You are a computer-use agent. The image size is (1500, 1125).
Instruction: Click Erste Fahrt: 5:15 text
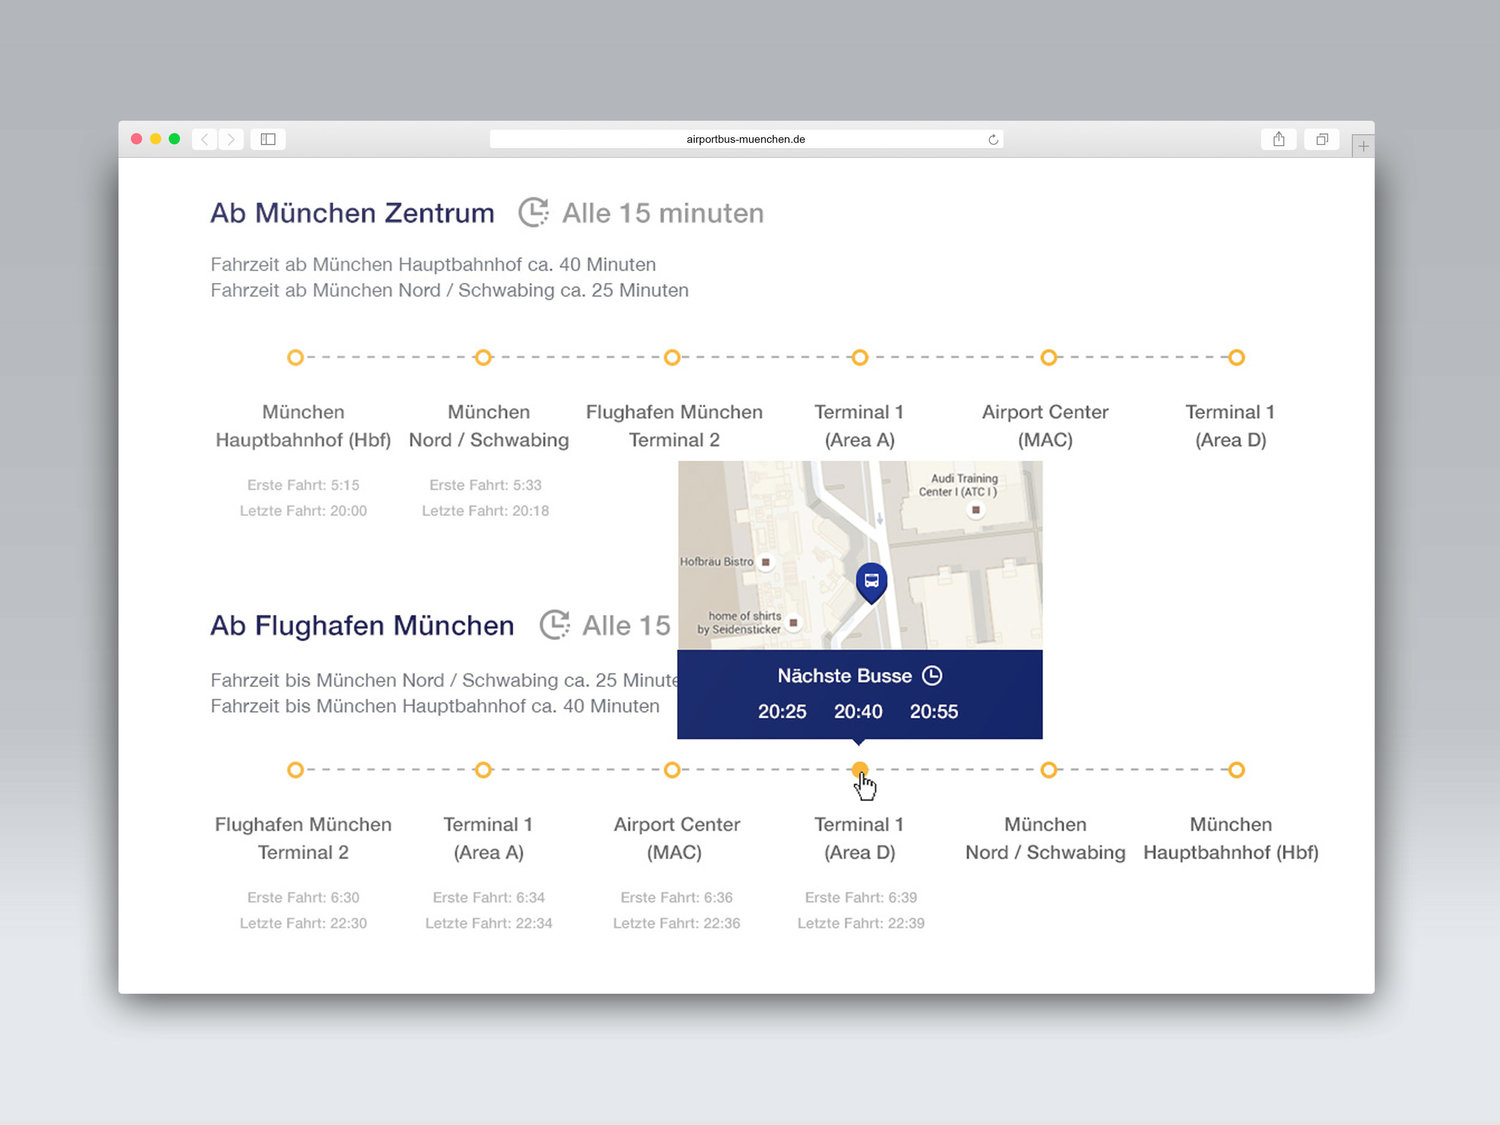303,485
